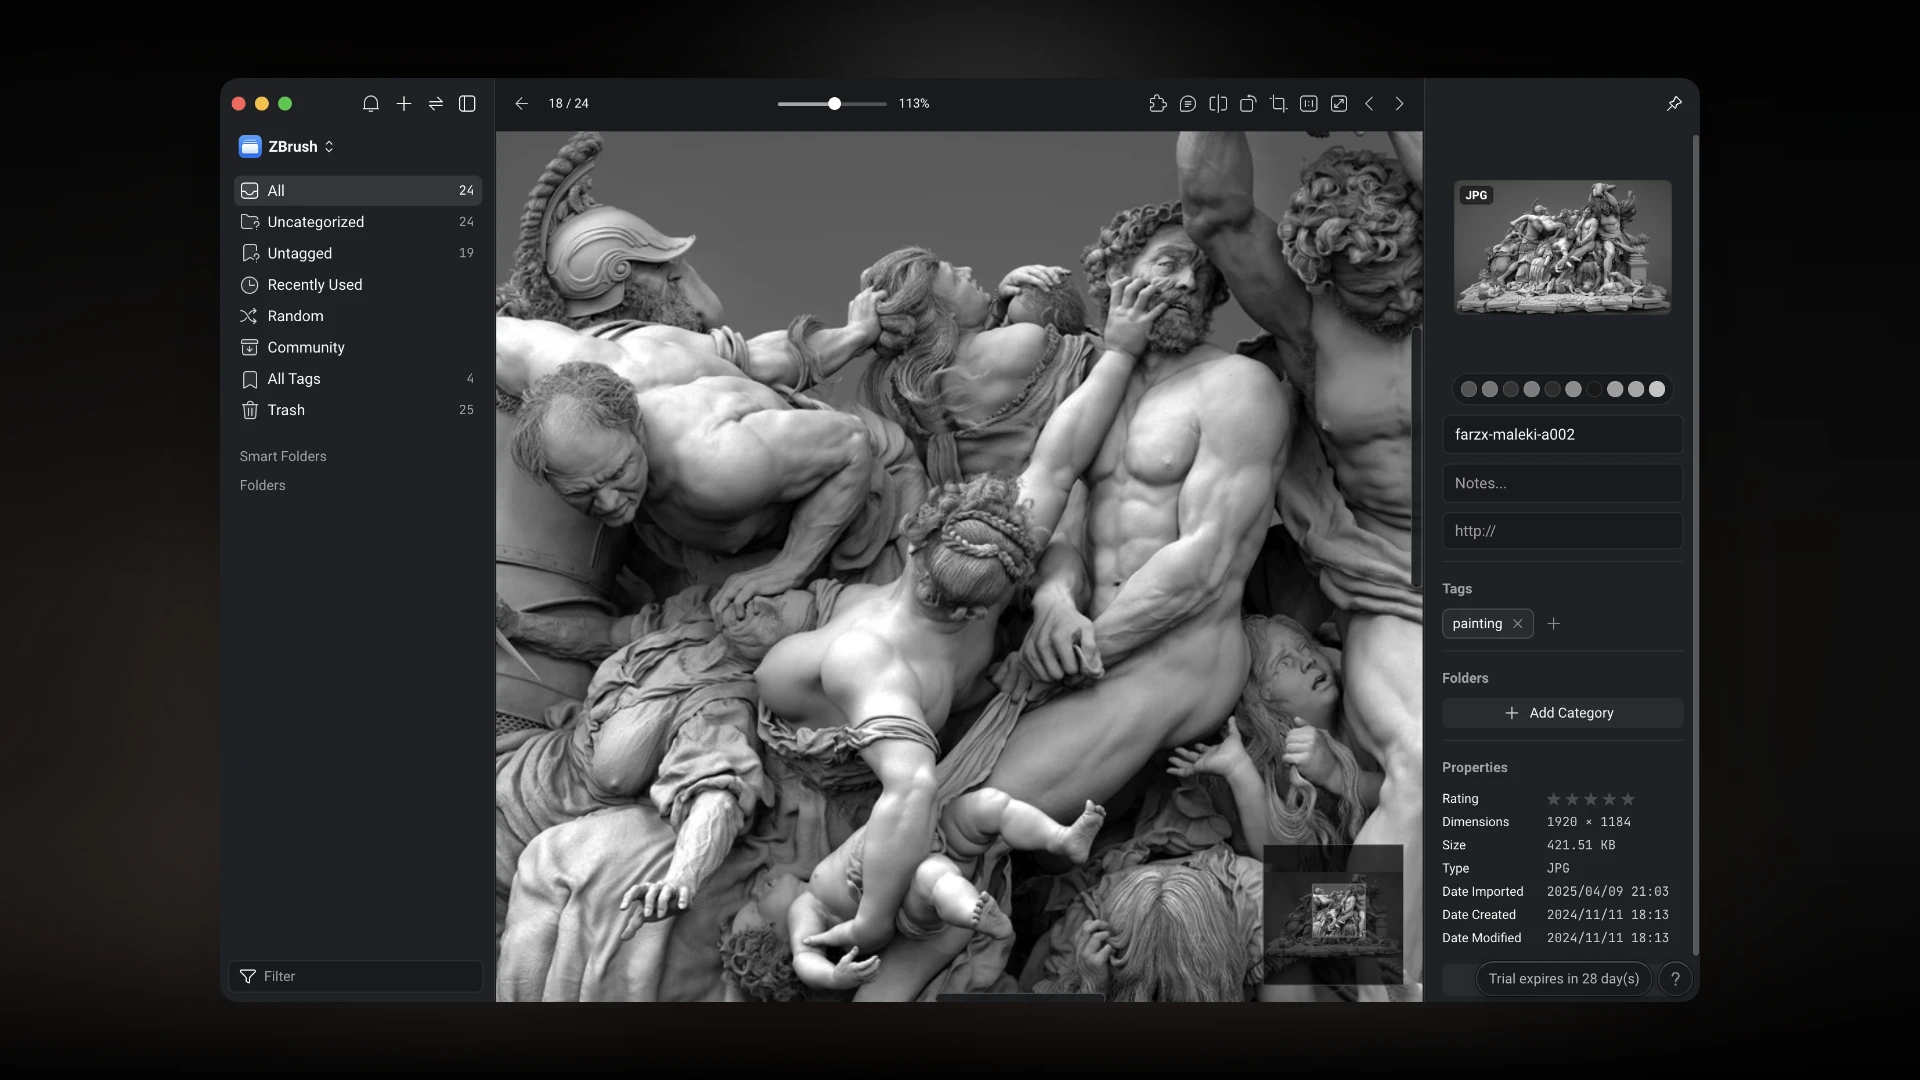Click Add Category button
Image resolution: width=1920 pixels, height=1080 pixels.
[x=1562, y=713]
